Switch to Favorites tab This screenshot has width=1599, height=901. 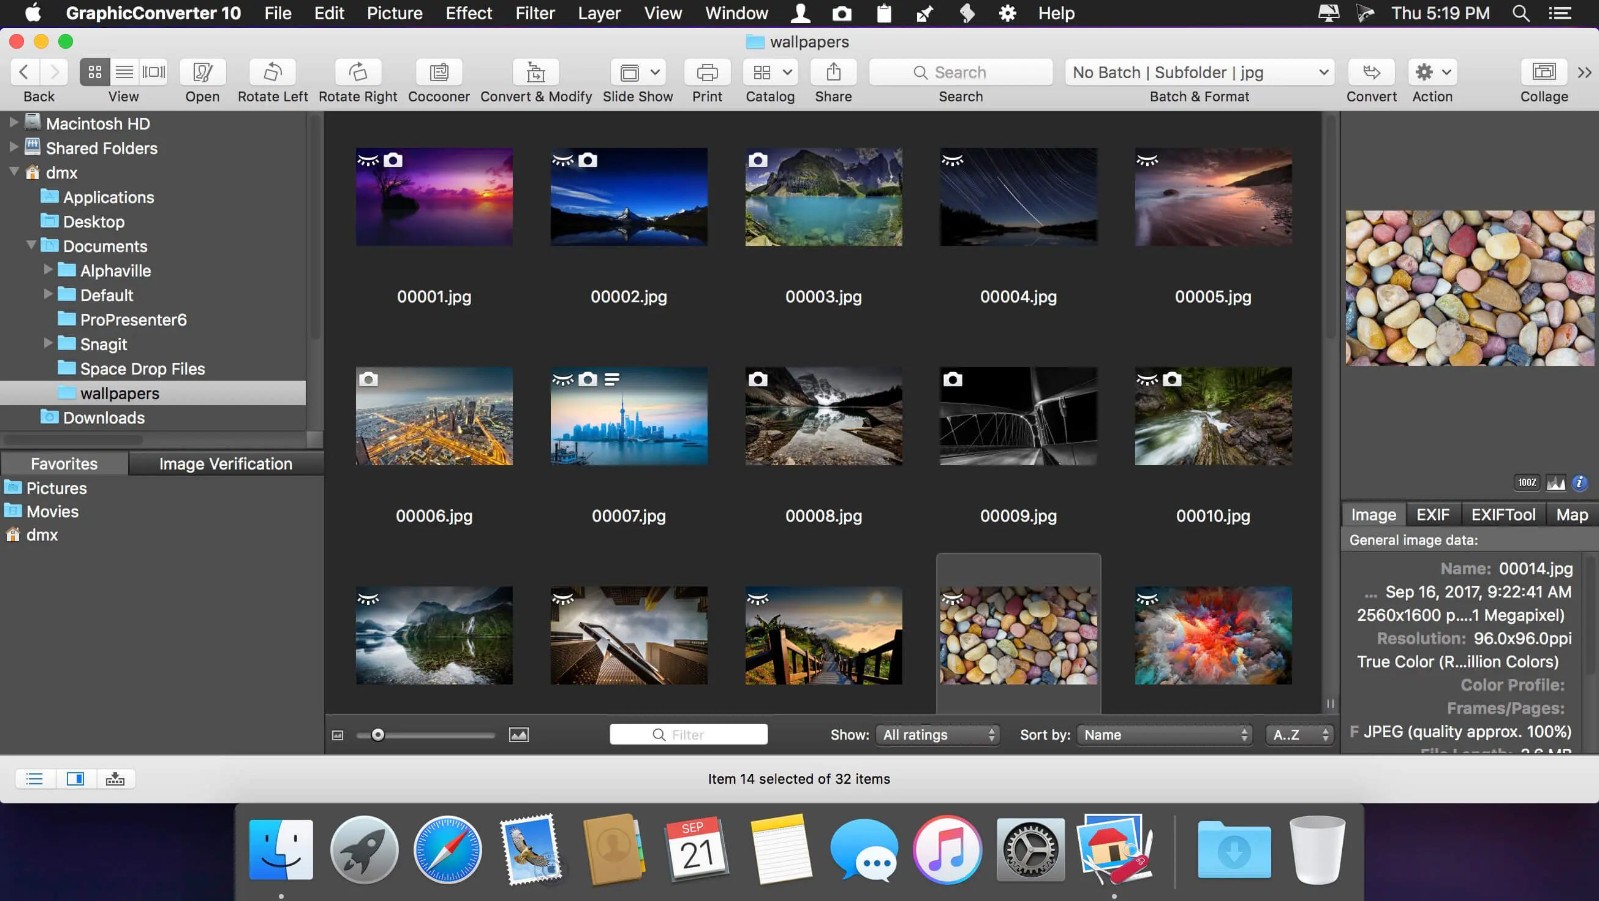(64, 464)
